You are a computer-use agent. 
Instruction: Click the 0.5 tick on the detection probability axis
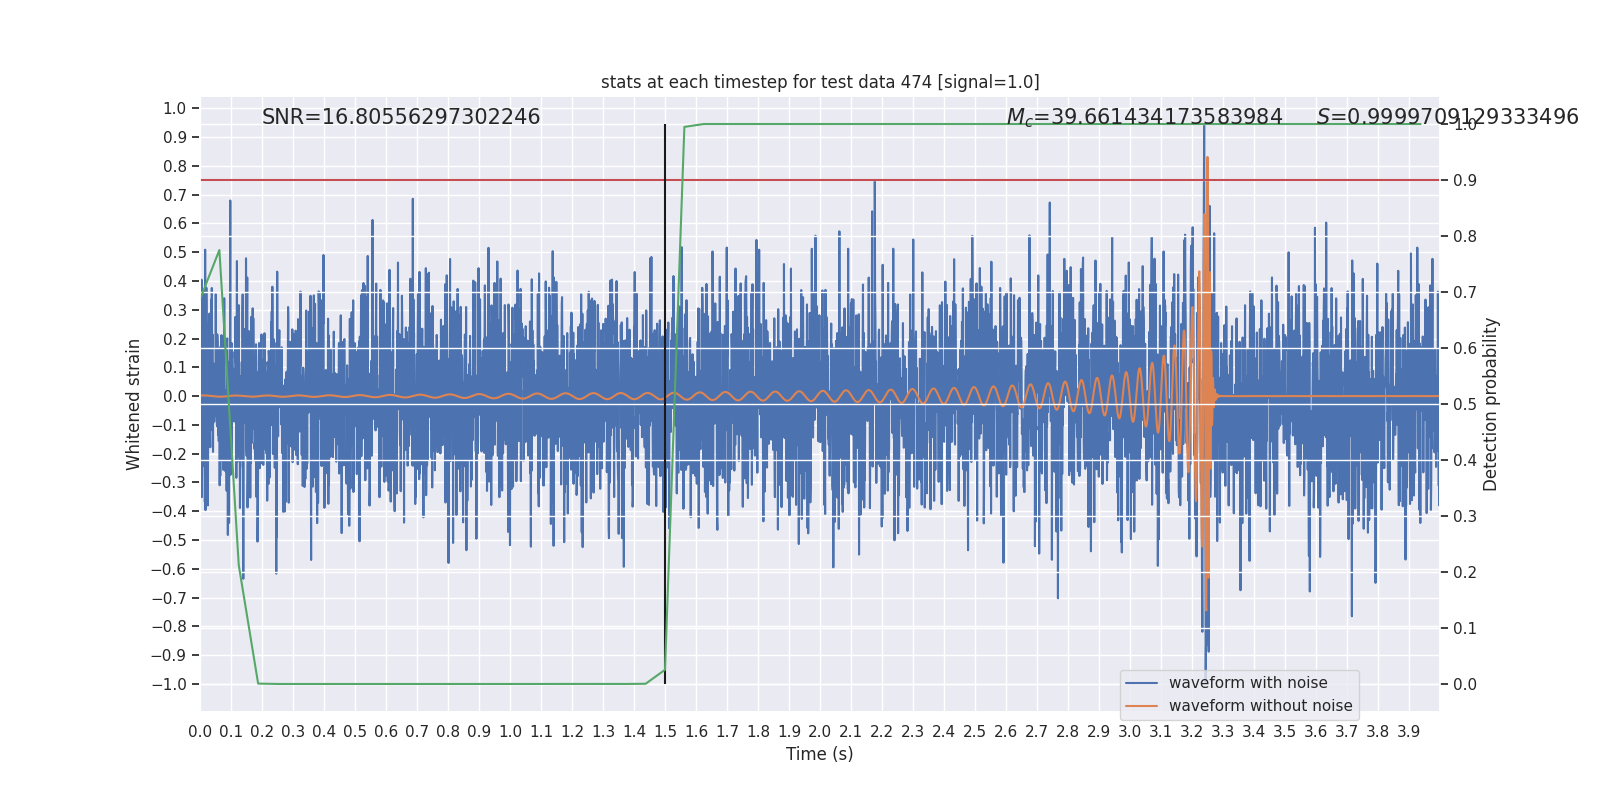point(1464,405)
